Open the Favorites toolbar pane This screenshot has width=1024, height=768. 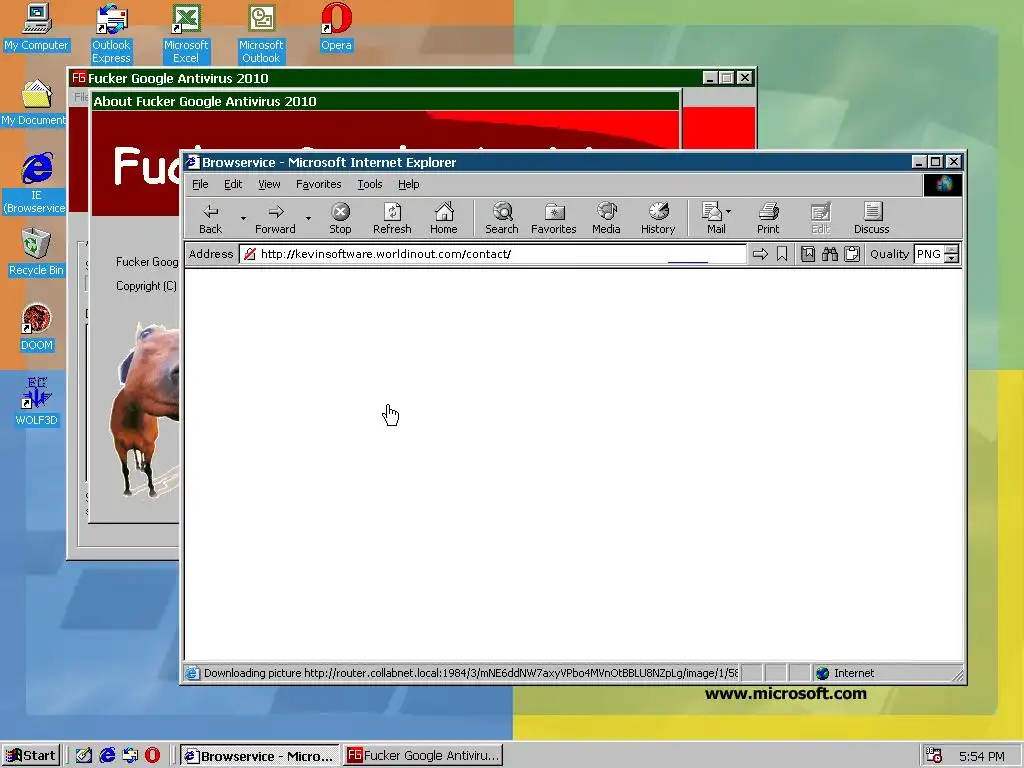click(554, 219)
